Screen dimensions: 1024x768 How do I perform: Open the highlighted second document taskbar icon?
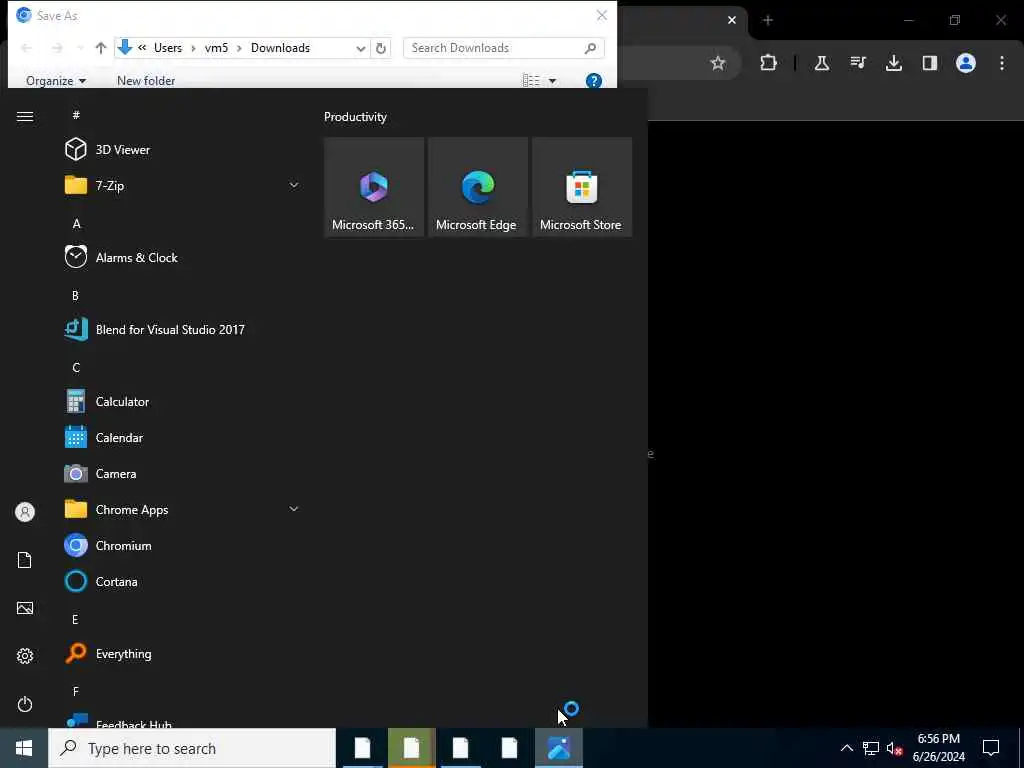tap(411, 748)
